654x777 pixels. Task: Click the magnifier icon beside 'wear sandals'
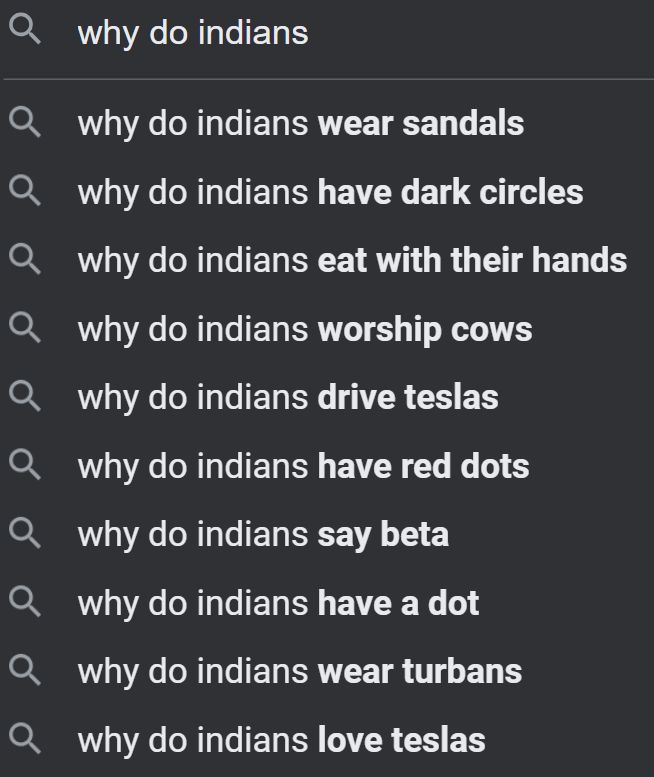[x=25, y=124]
